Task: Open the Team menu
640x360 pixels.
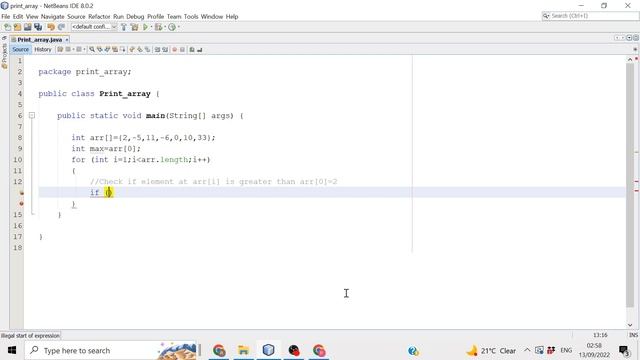Action: (x=174, y=17)
